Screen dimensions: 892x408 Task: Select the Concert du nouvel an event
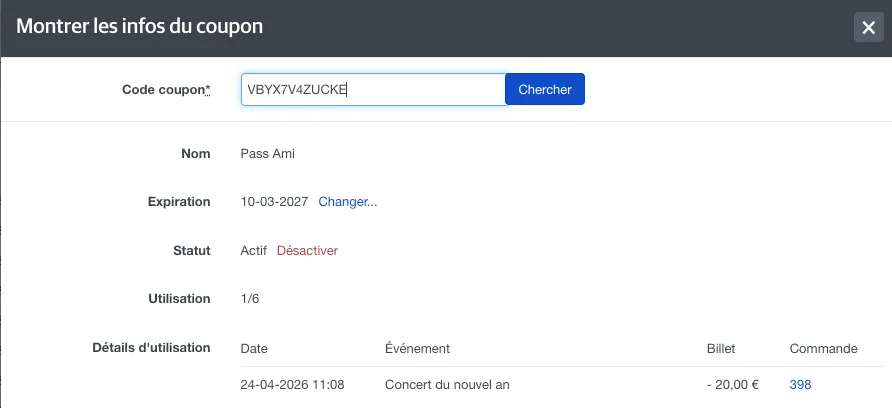pyautogui.click(x=447, y=385)
